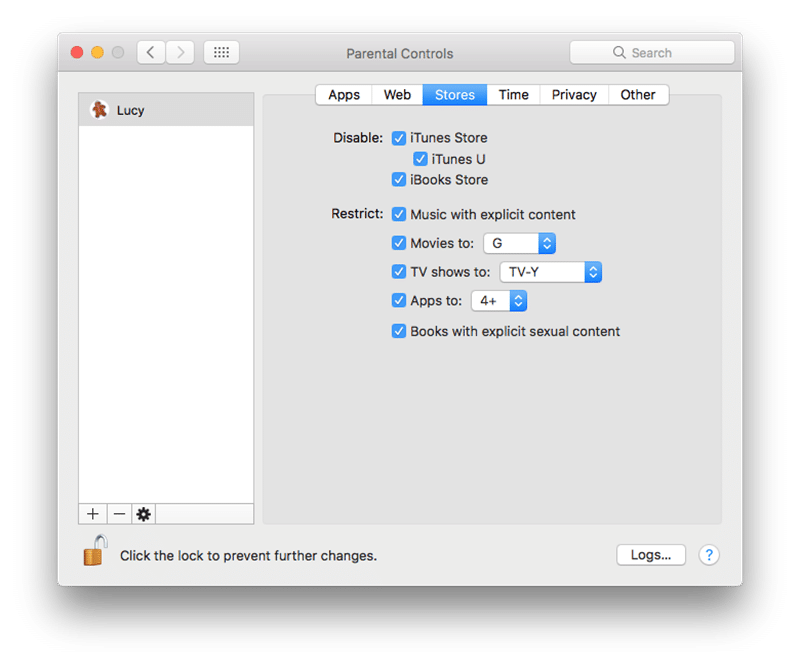The width and height of the screenshot is (800, 668).
Task: Switch to the Privacy tab
Action: click(x=574, y=95)
